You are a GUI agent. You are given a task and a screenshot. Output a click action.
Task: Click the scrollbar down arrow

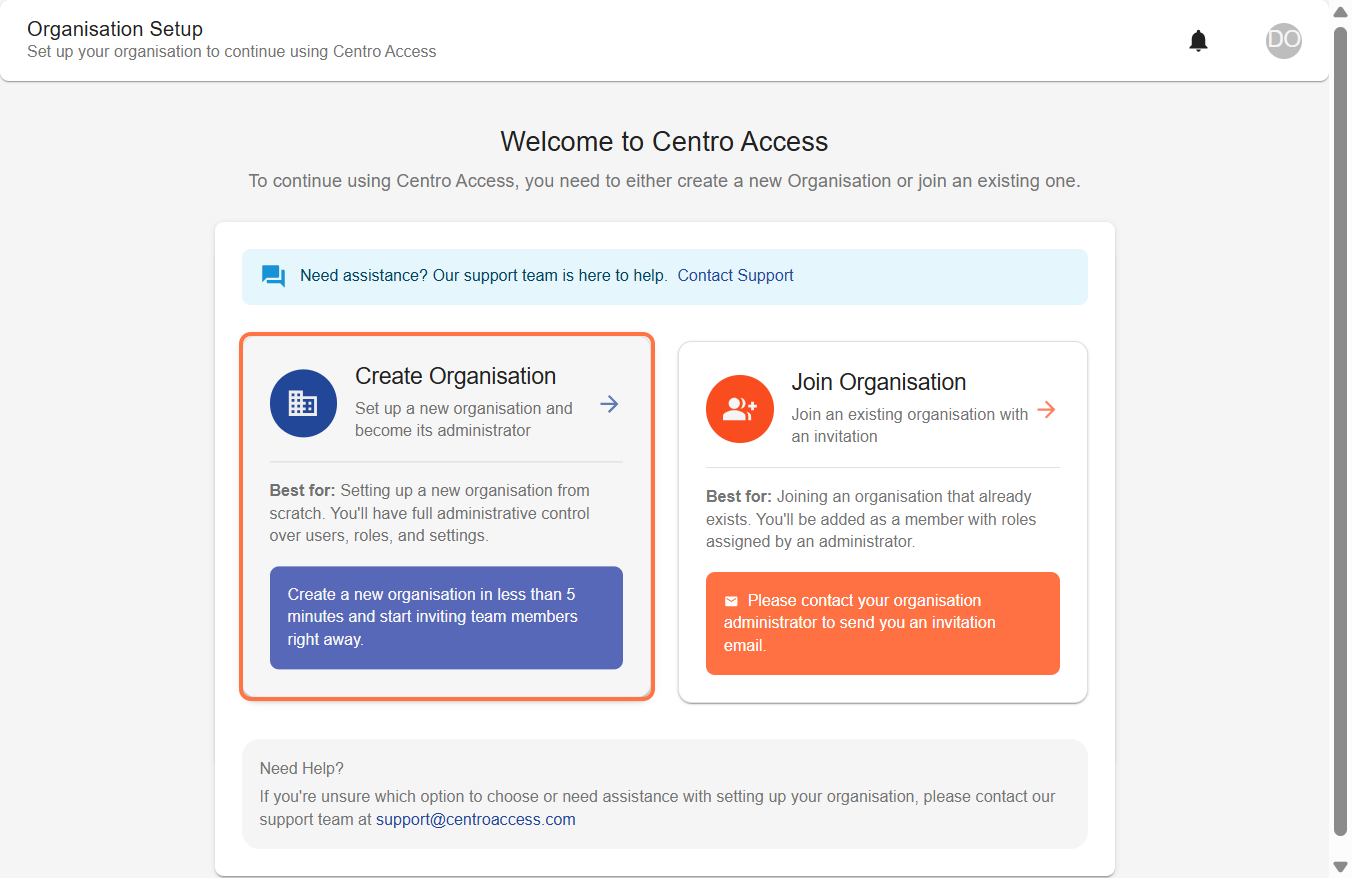pos(1341,866)
